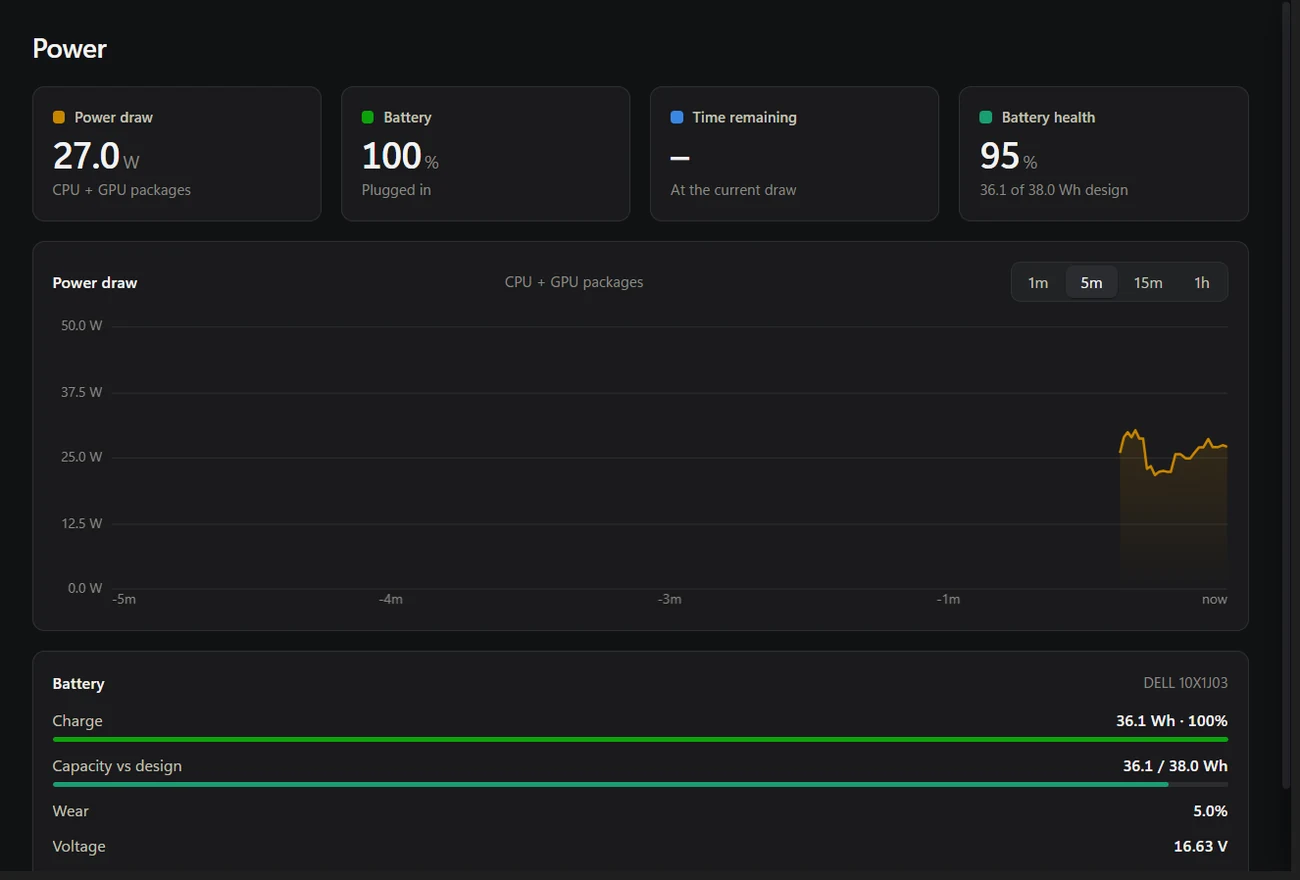Click 'At the current draw' caption
This screenshot has height=880, width=1300.
(x=734, y=190)
